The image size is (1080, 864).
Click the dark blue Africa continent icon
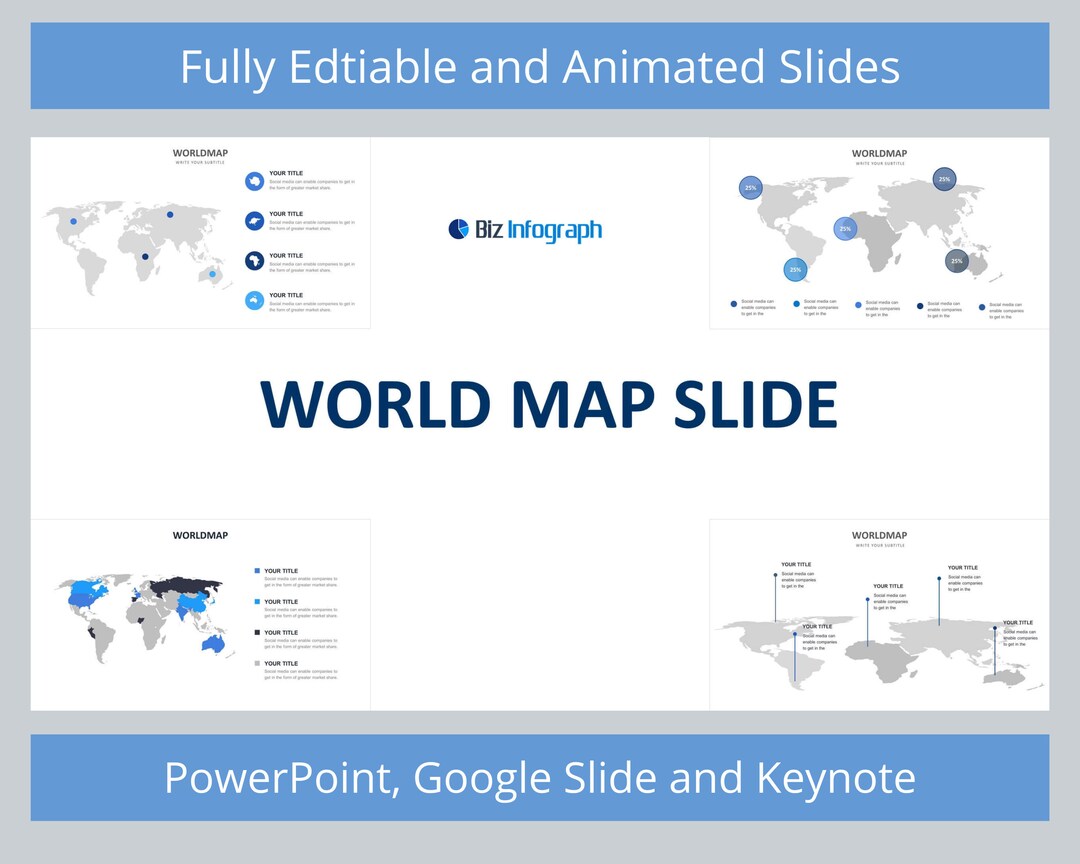click(x=255, y=259)
